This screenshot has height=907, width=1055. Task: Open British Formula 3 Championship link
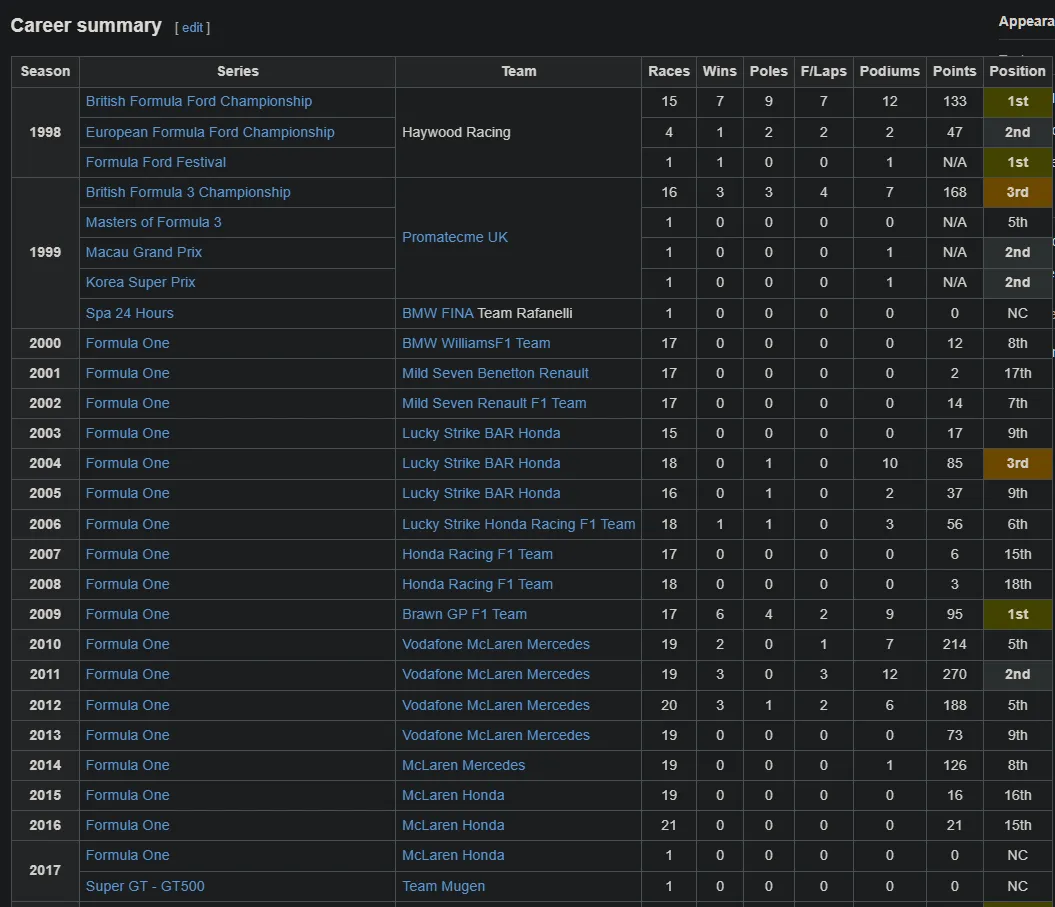[188, 192]
